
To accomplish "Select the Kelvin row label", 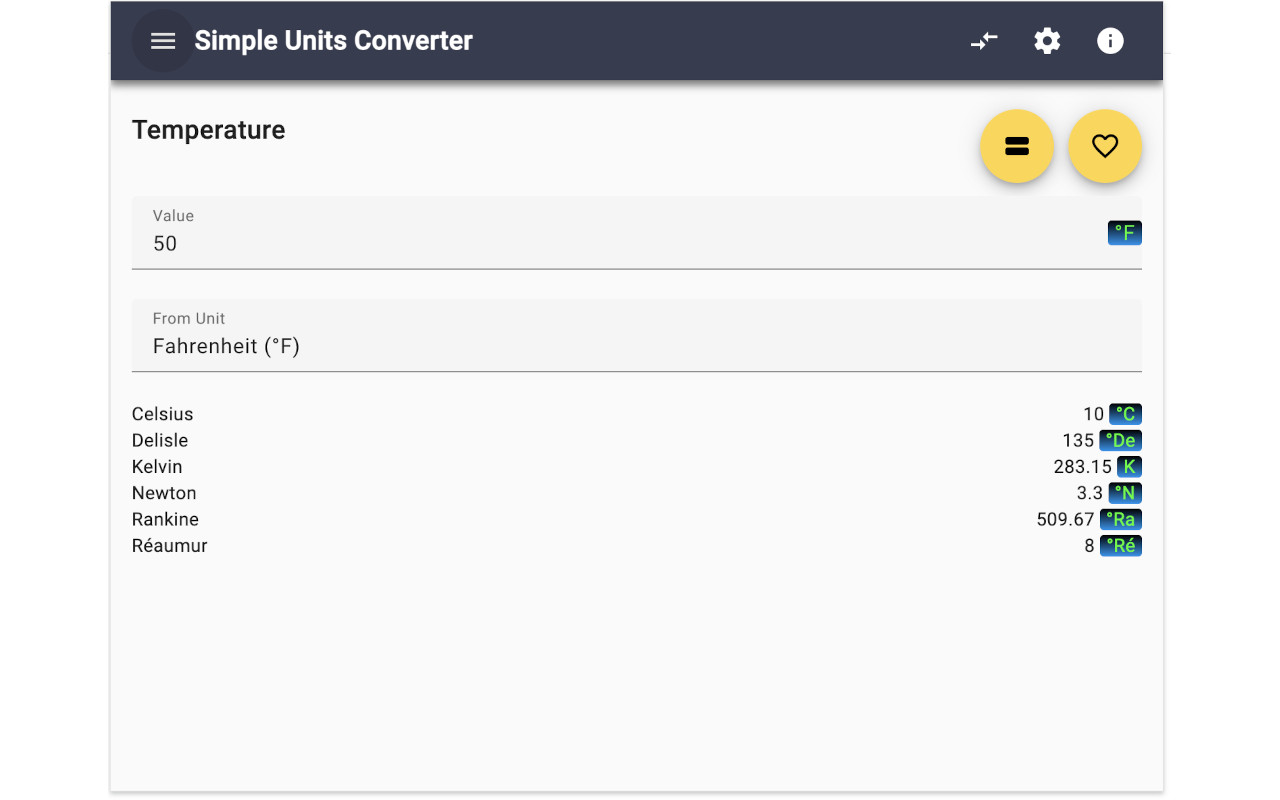I will (157, 466).
